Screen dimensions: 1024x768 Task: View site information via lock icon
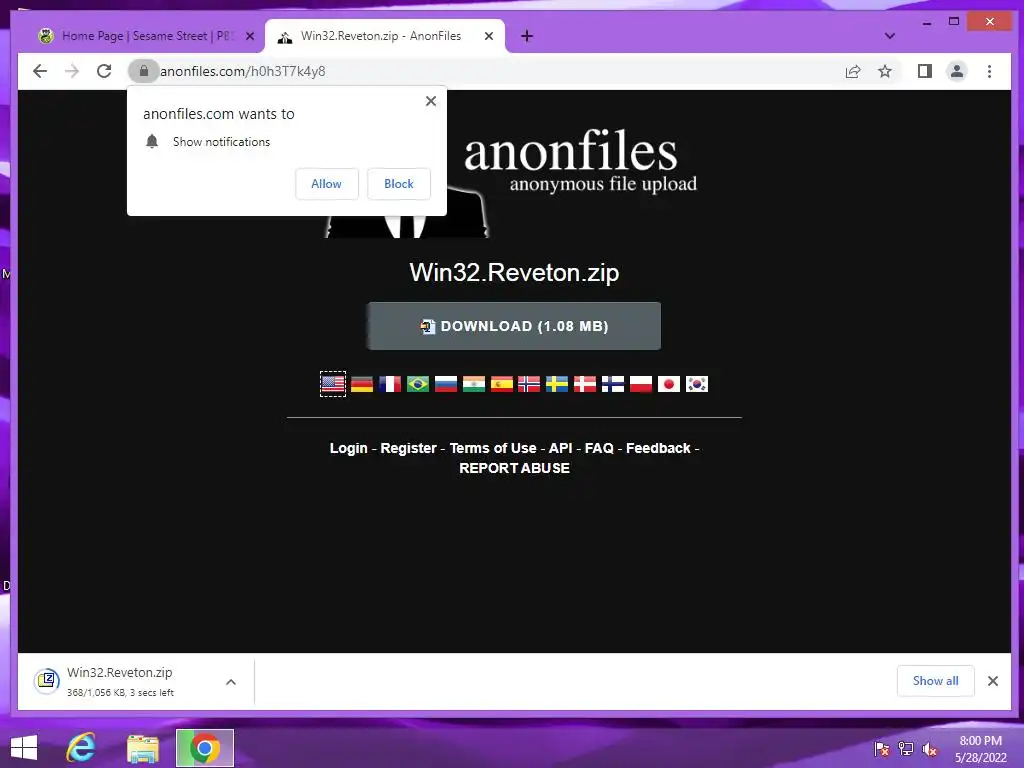click(x=144, y=71)
